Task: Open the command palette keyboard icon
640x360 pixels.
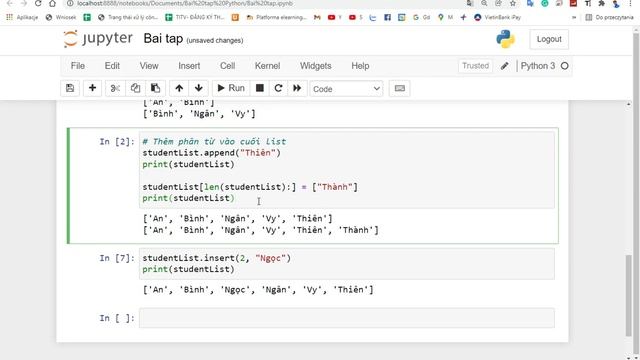Action: click(400, 88)
